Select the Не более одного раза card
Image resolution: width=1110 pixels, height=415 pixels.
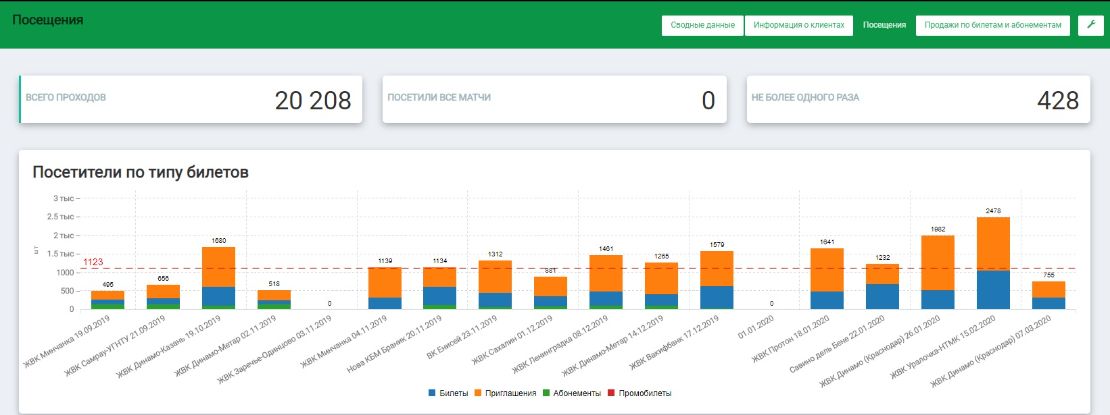coord(917,99)
